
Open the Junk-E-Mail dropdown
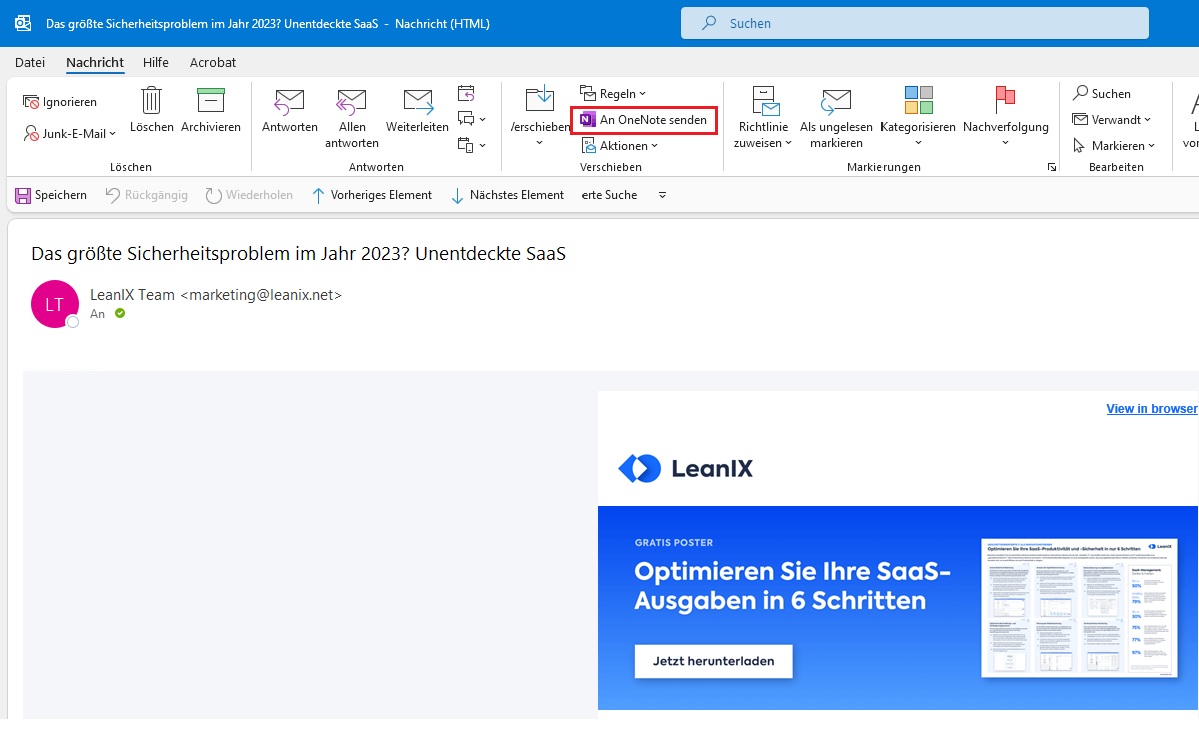pos(70,133)
